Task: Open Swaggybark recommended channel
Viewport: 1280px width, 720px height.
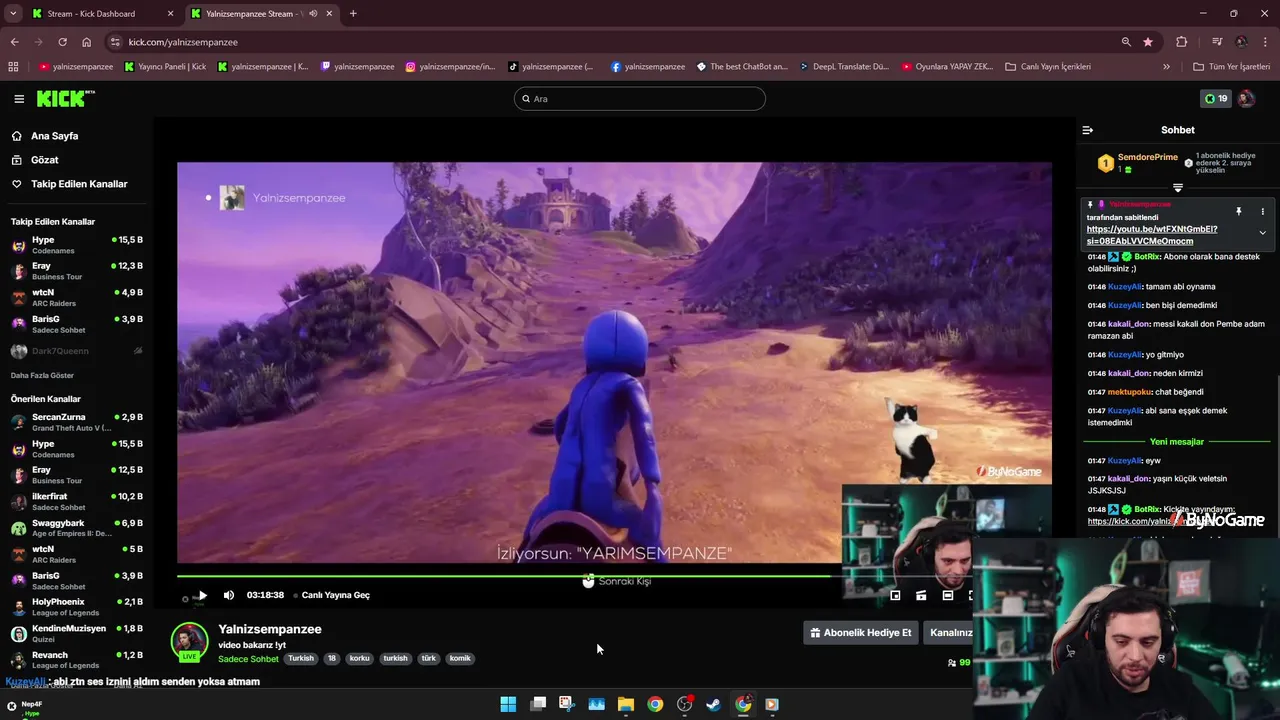Action: [77, 528]
